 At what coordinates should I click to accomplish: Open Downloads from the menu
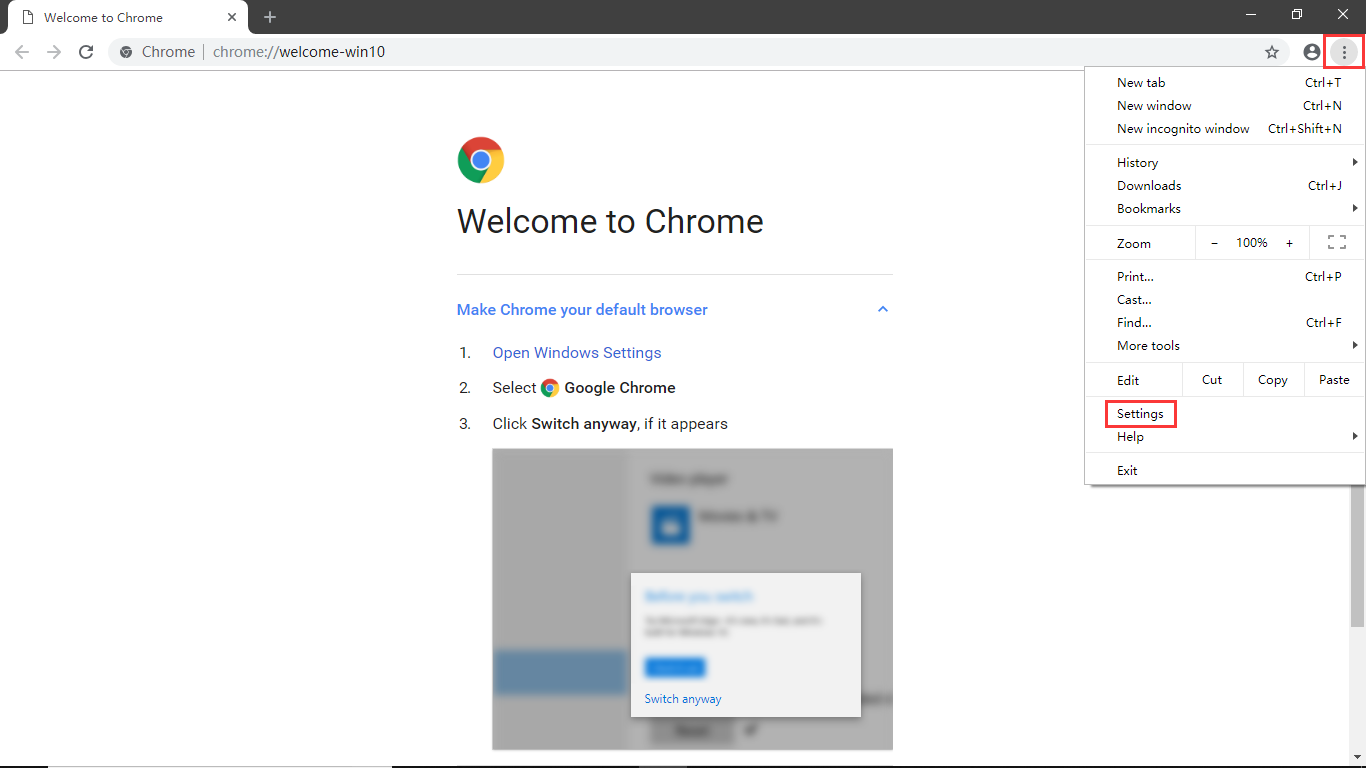[x=1225, y=186]
